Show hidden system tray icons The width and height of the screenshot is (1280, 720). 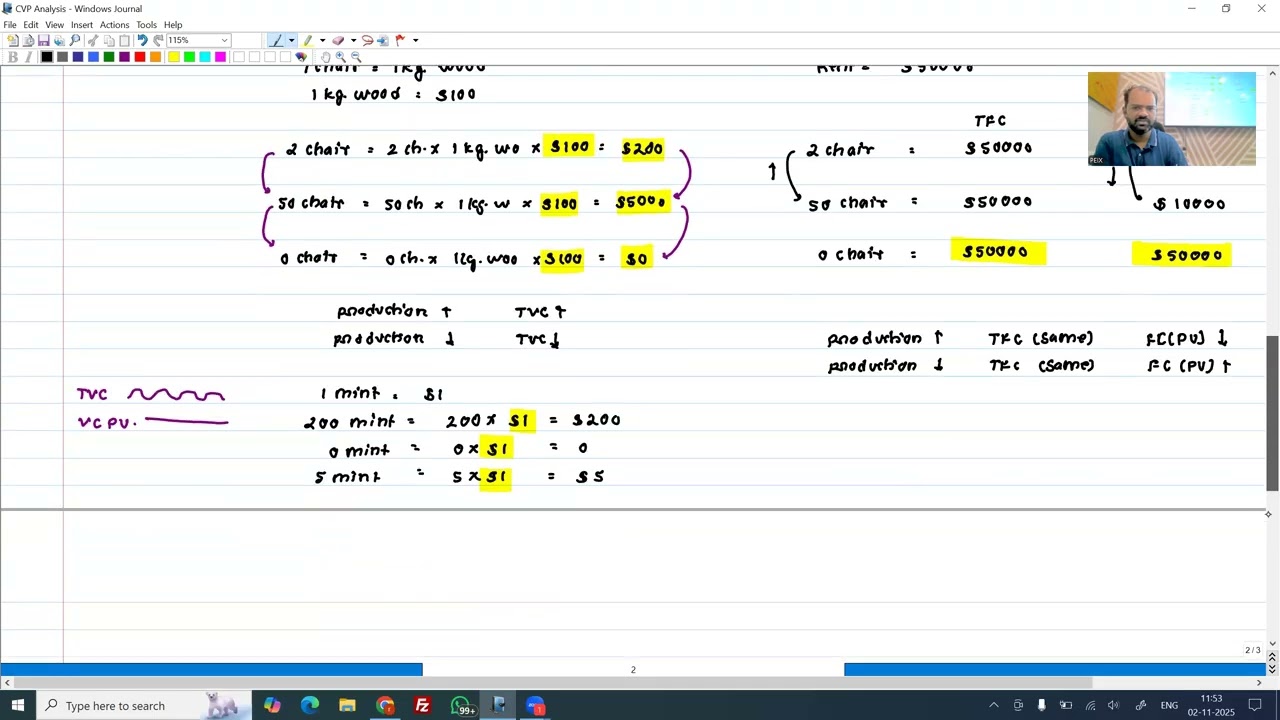point(993,706)
